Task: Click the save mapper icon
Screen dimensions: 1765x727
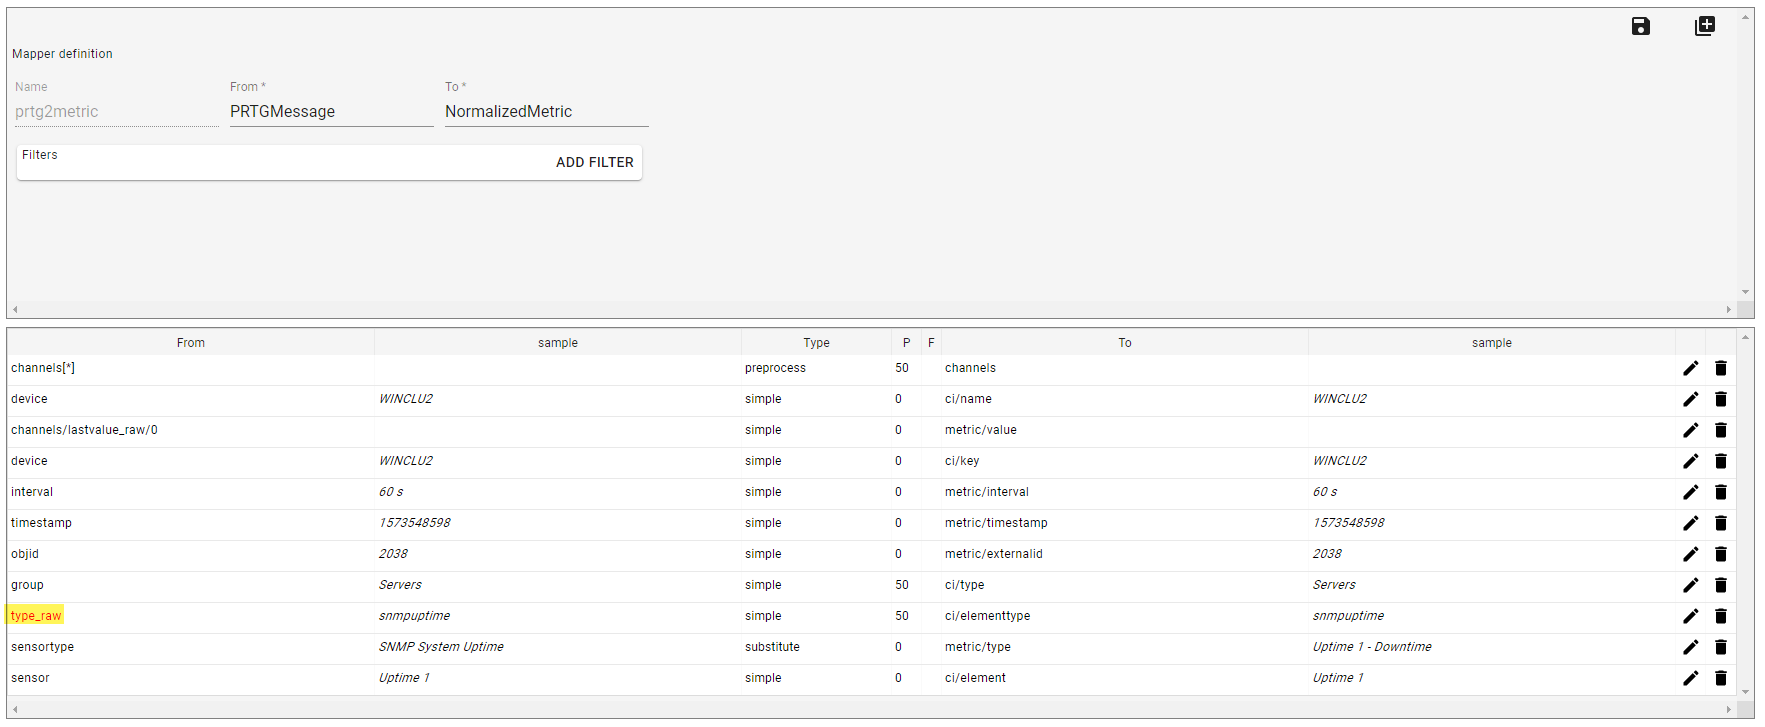Action: 1640,26
